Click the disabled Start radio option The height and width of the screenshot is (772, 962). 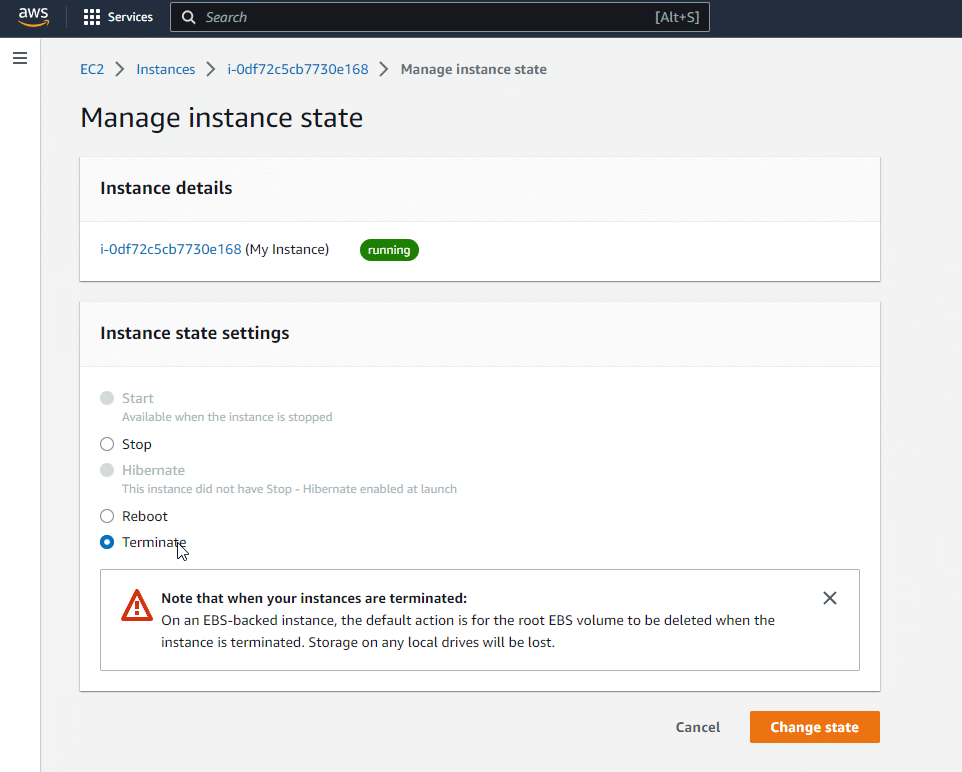click(107, 398)
